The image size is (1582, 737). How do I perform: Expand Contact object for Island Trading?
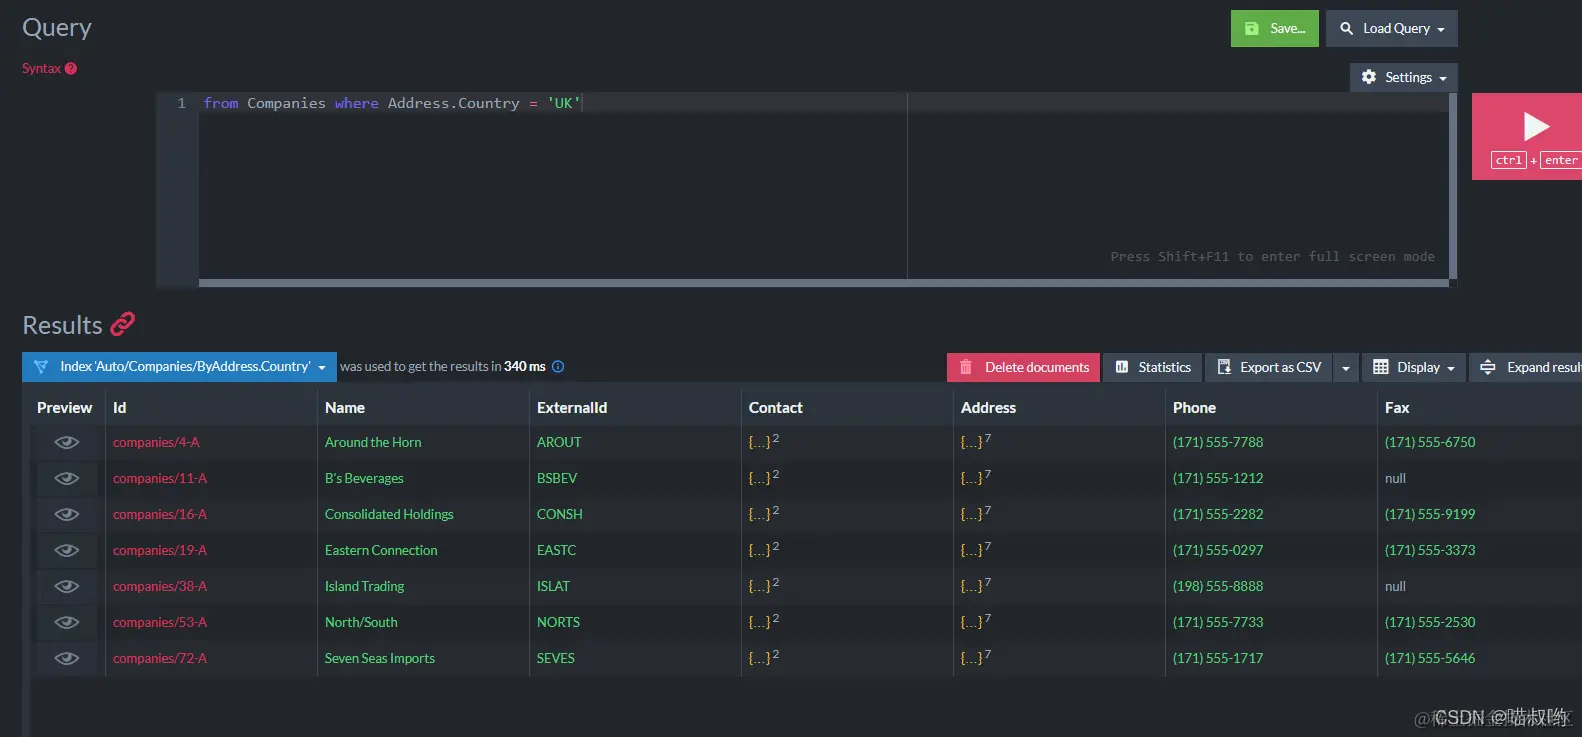pyautogui.click(x=764, y=585)
